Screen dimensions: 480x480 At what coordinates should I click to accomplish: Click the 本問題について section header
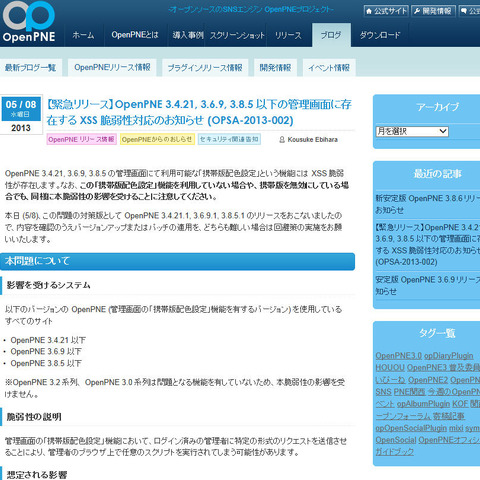pyautogui.click(x=177, y=261)
